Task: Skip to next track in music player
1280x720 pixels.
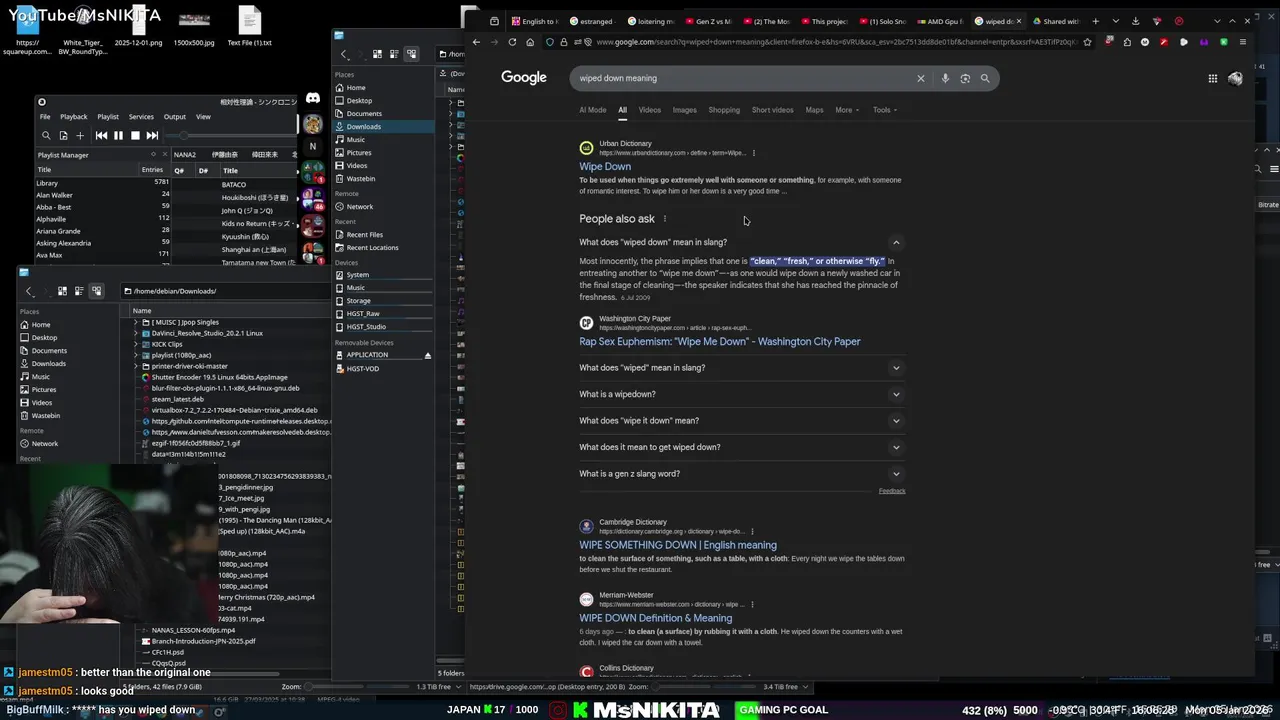Action: click(152, 136)
